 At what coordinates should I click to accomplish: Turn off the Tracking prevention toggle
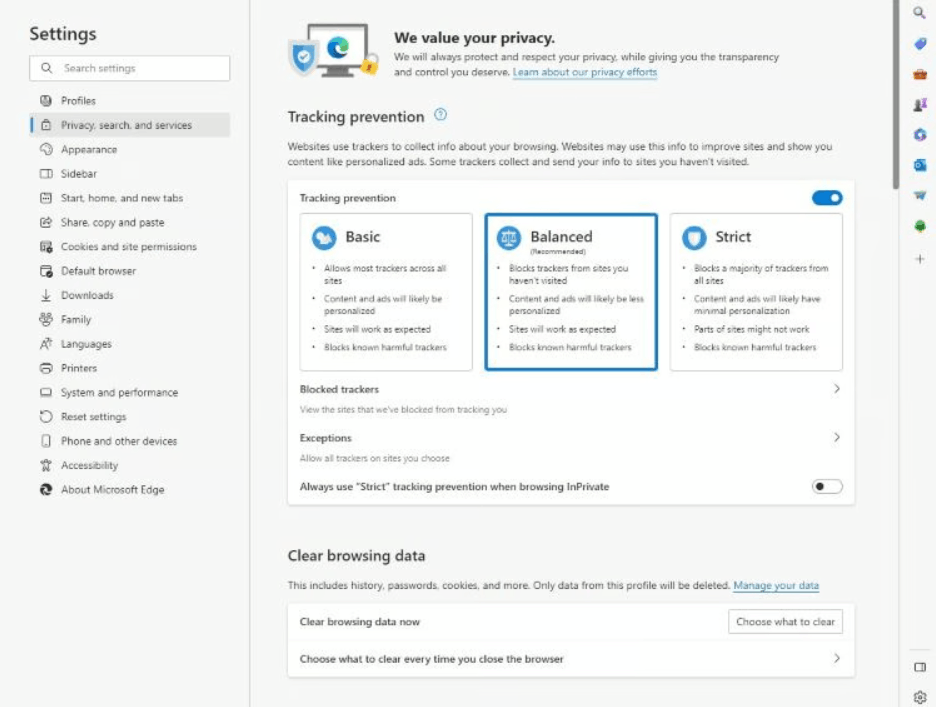point(827,198)
